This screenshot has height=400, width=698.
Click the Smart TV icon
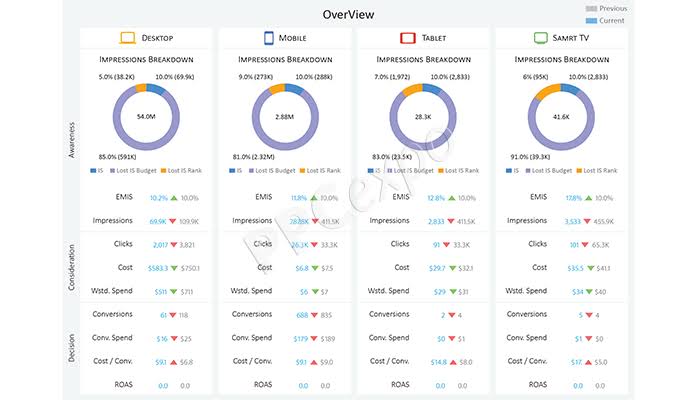[x=540, y=38]
